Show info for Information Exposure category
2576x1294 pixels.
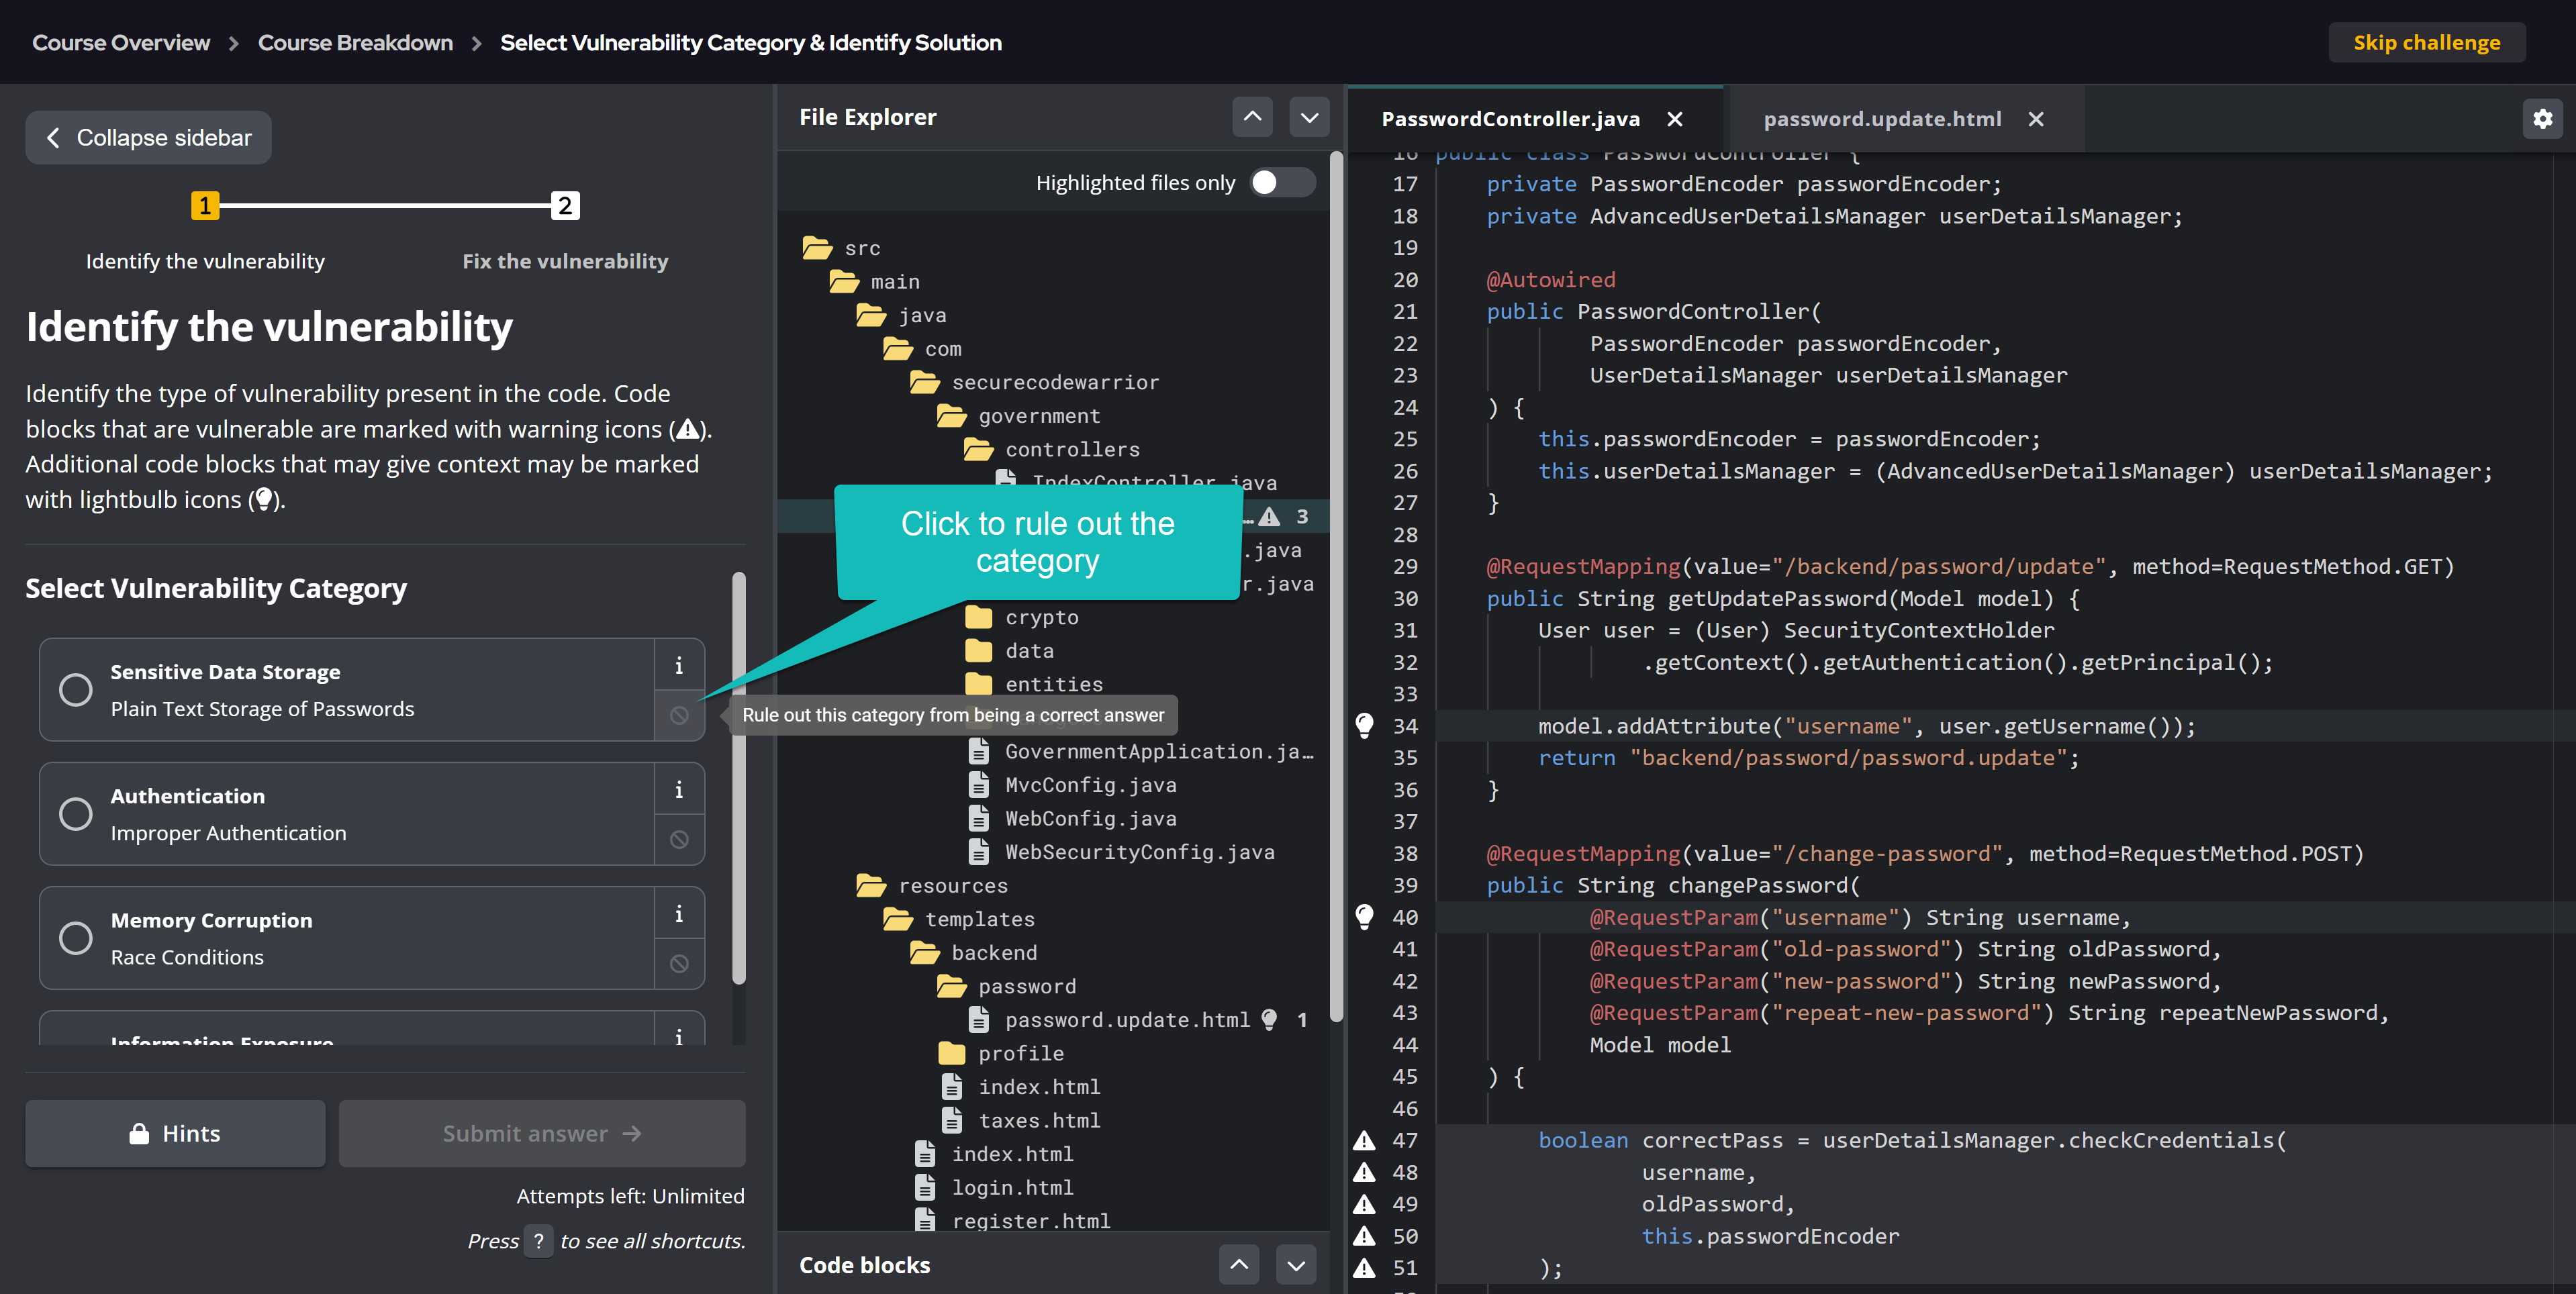tap(679, 1034)
